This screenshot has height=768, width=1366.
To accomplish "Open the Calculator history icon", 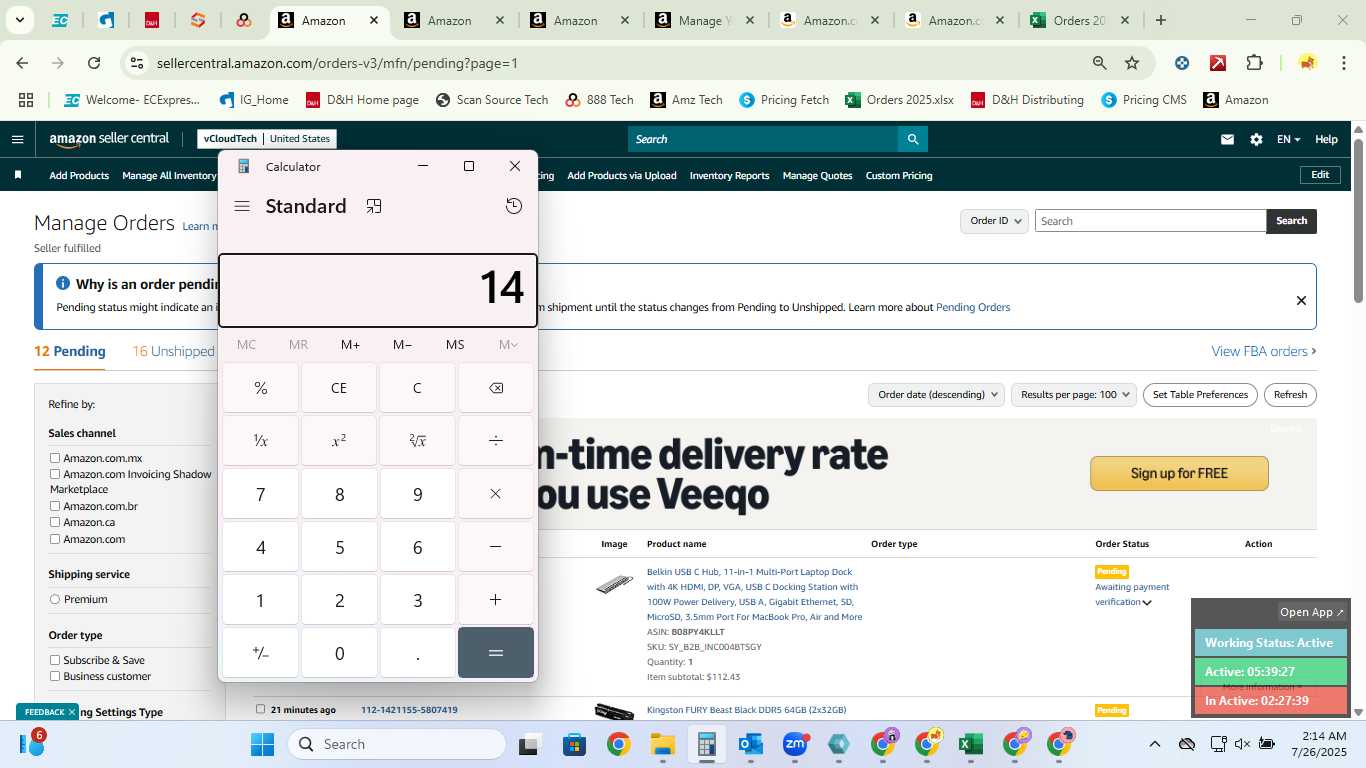I will click(x=514, y=206).
